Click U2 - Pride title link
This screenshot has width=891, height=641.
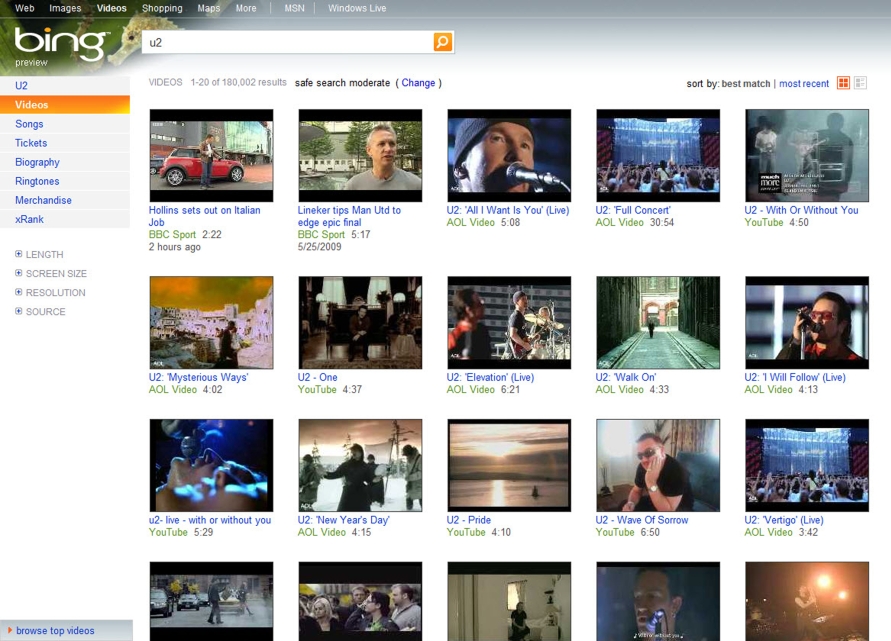tap(469, 519)
